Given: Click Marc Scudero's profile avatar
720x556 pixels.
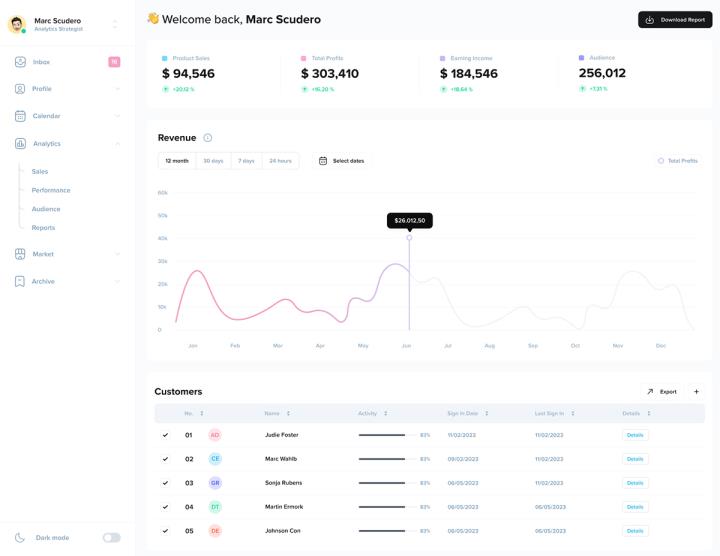Looking at the screenshot, I should 17,25.
